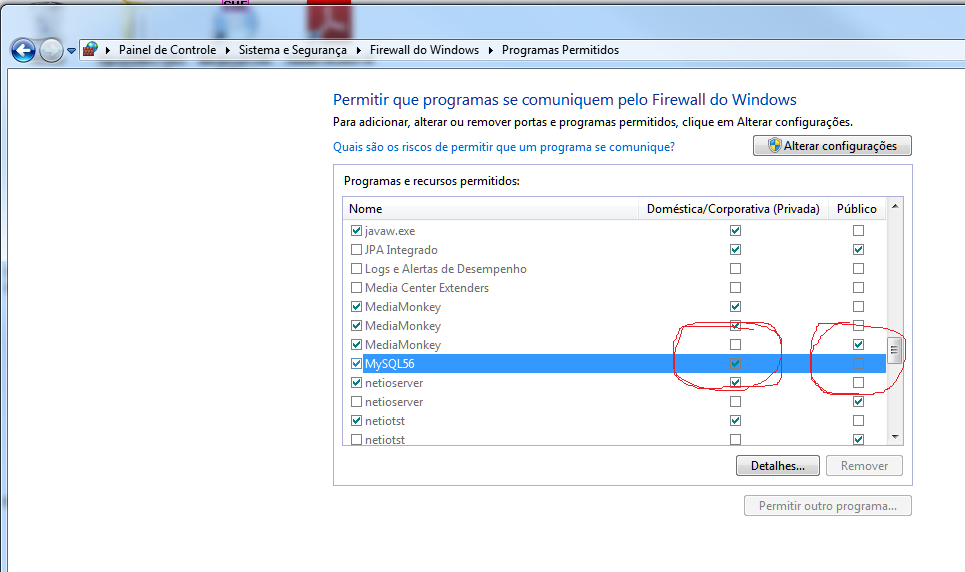The height and width of the screenshot is (572, 965).
Task: Toggle Media Center Extenders private checkbox
Action: pos(735,288)
